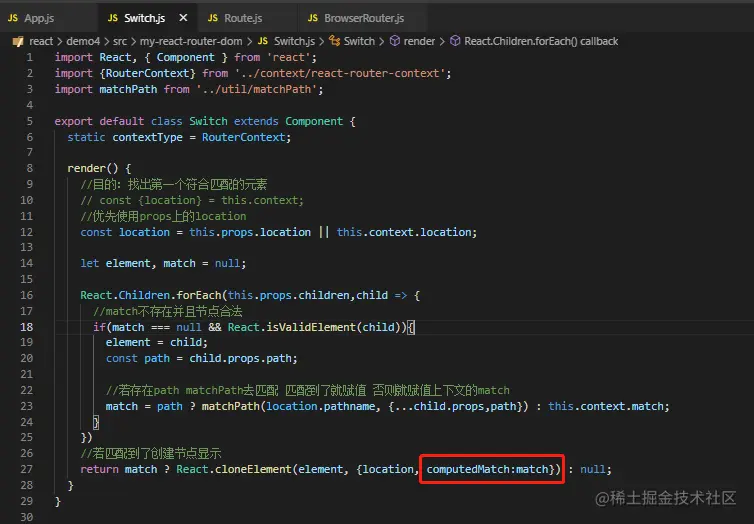This screenshot has height=524, width=754.
Task: Click the 'matchPath(' call on line 23
Action: point(234,407)
